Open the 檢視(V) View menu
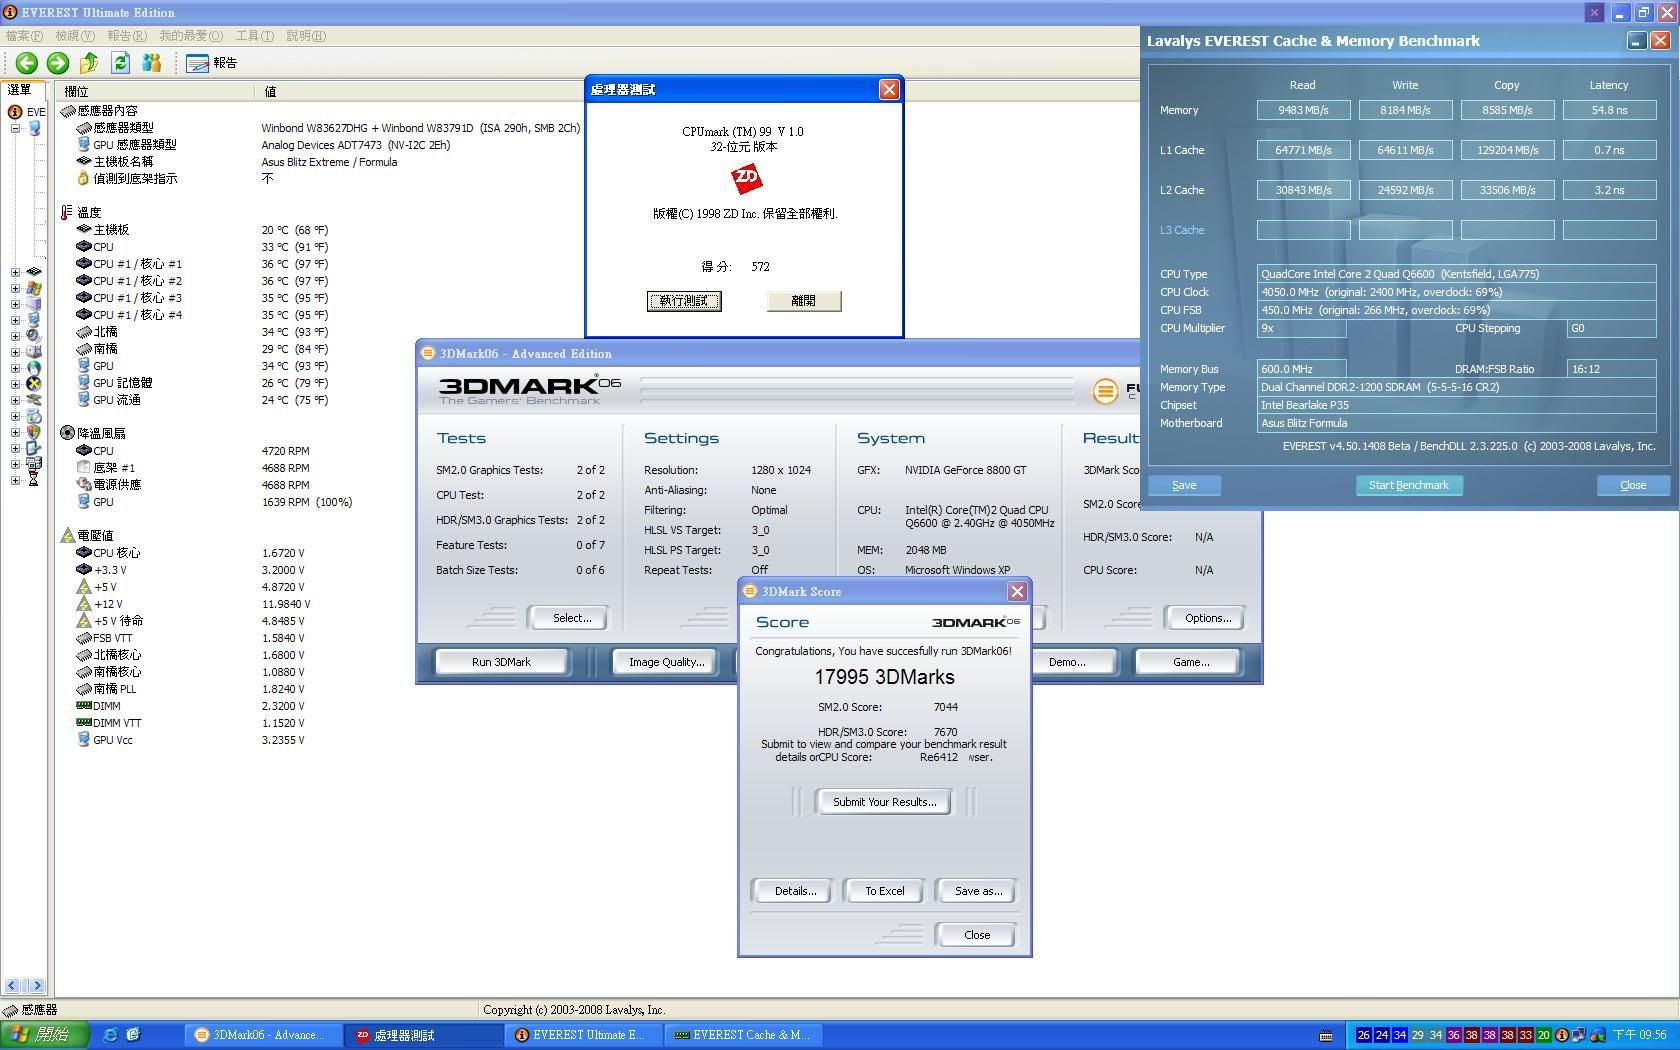The width and height of the screenshot is (1680, 1050). tap(75, 36)
